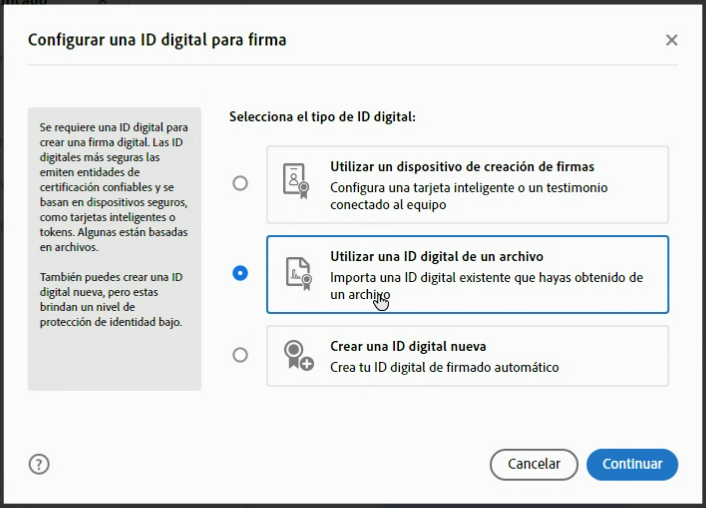Select the signature creation device radio button
Viewport: 706px width, 508px height.
240,184
